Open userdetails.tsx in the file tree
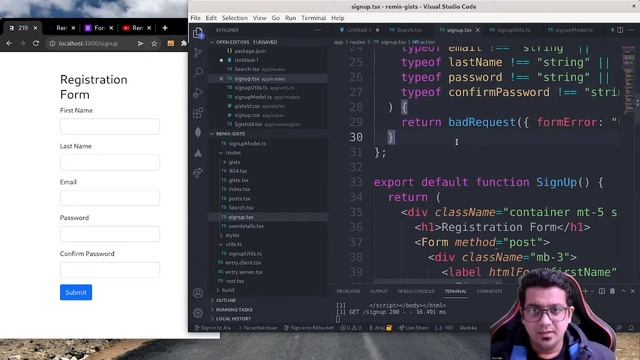 click(x=246, y=226)
